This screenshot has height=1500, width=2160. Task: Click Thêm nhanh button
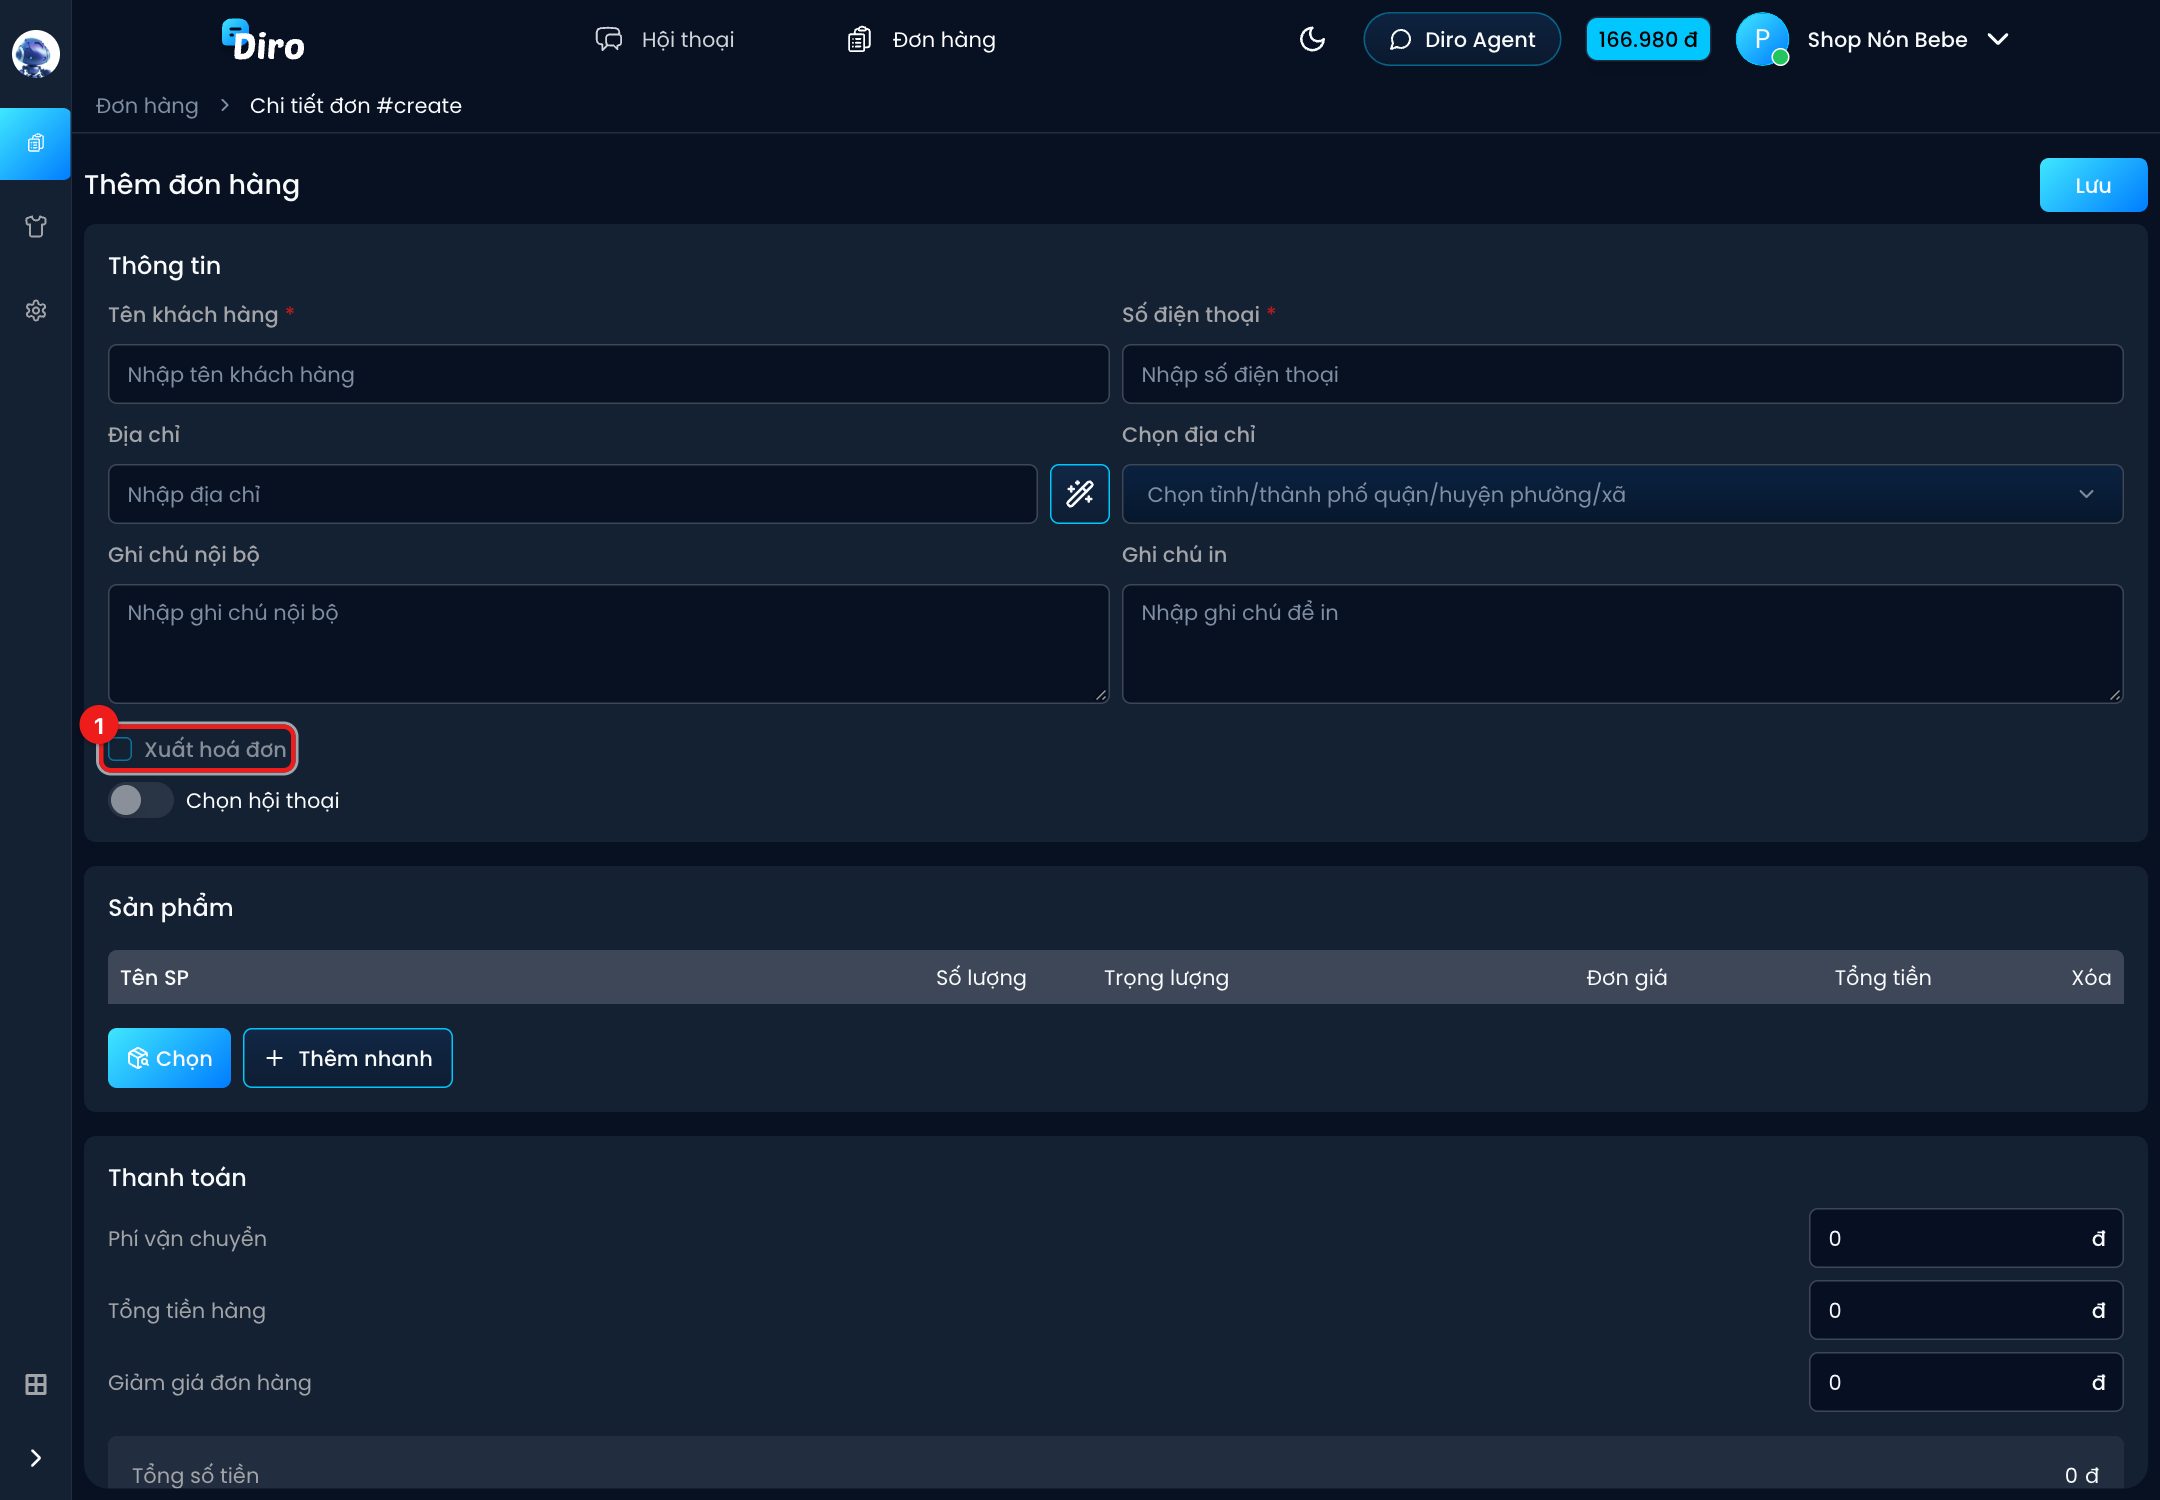pyautogui.click(x=348, y=1058)
